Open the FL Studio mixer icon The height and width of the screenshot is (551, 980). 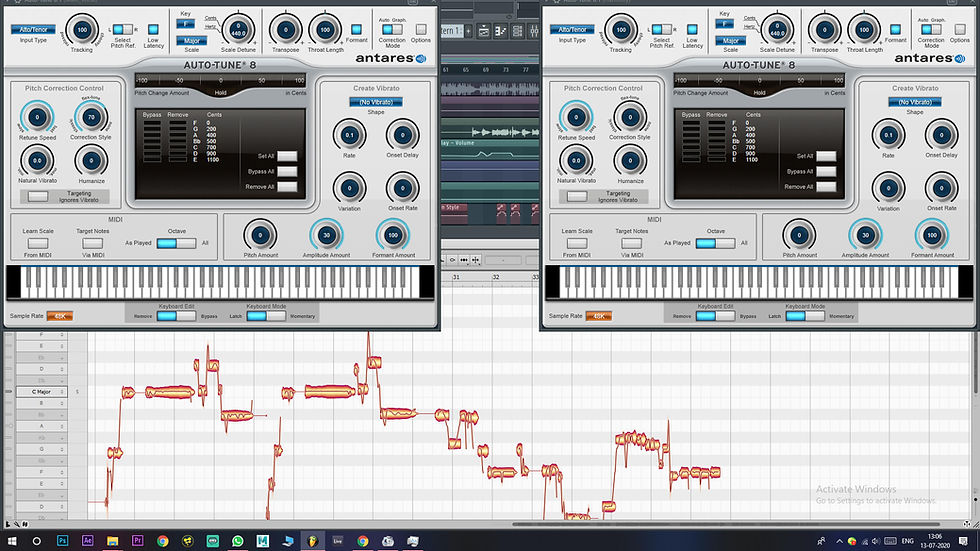[534, 31]
